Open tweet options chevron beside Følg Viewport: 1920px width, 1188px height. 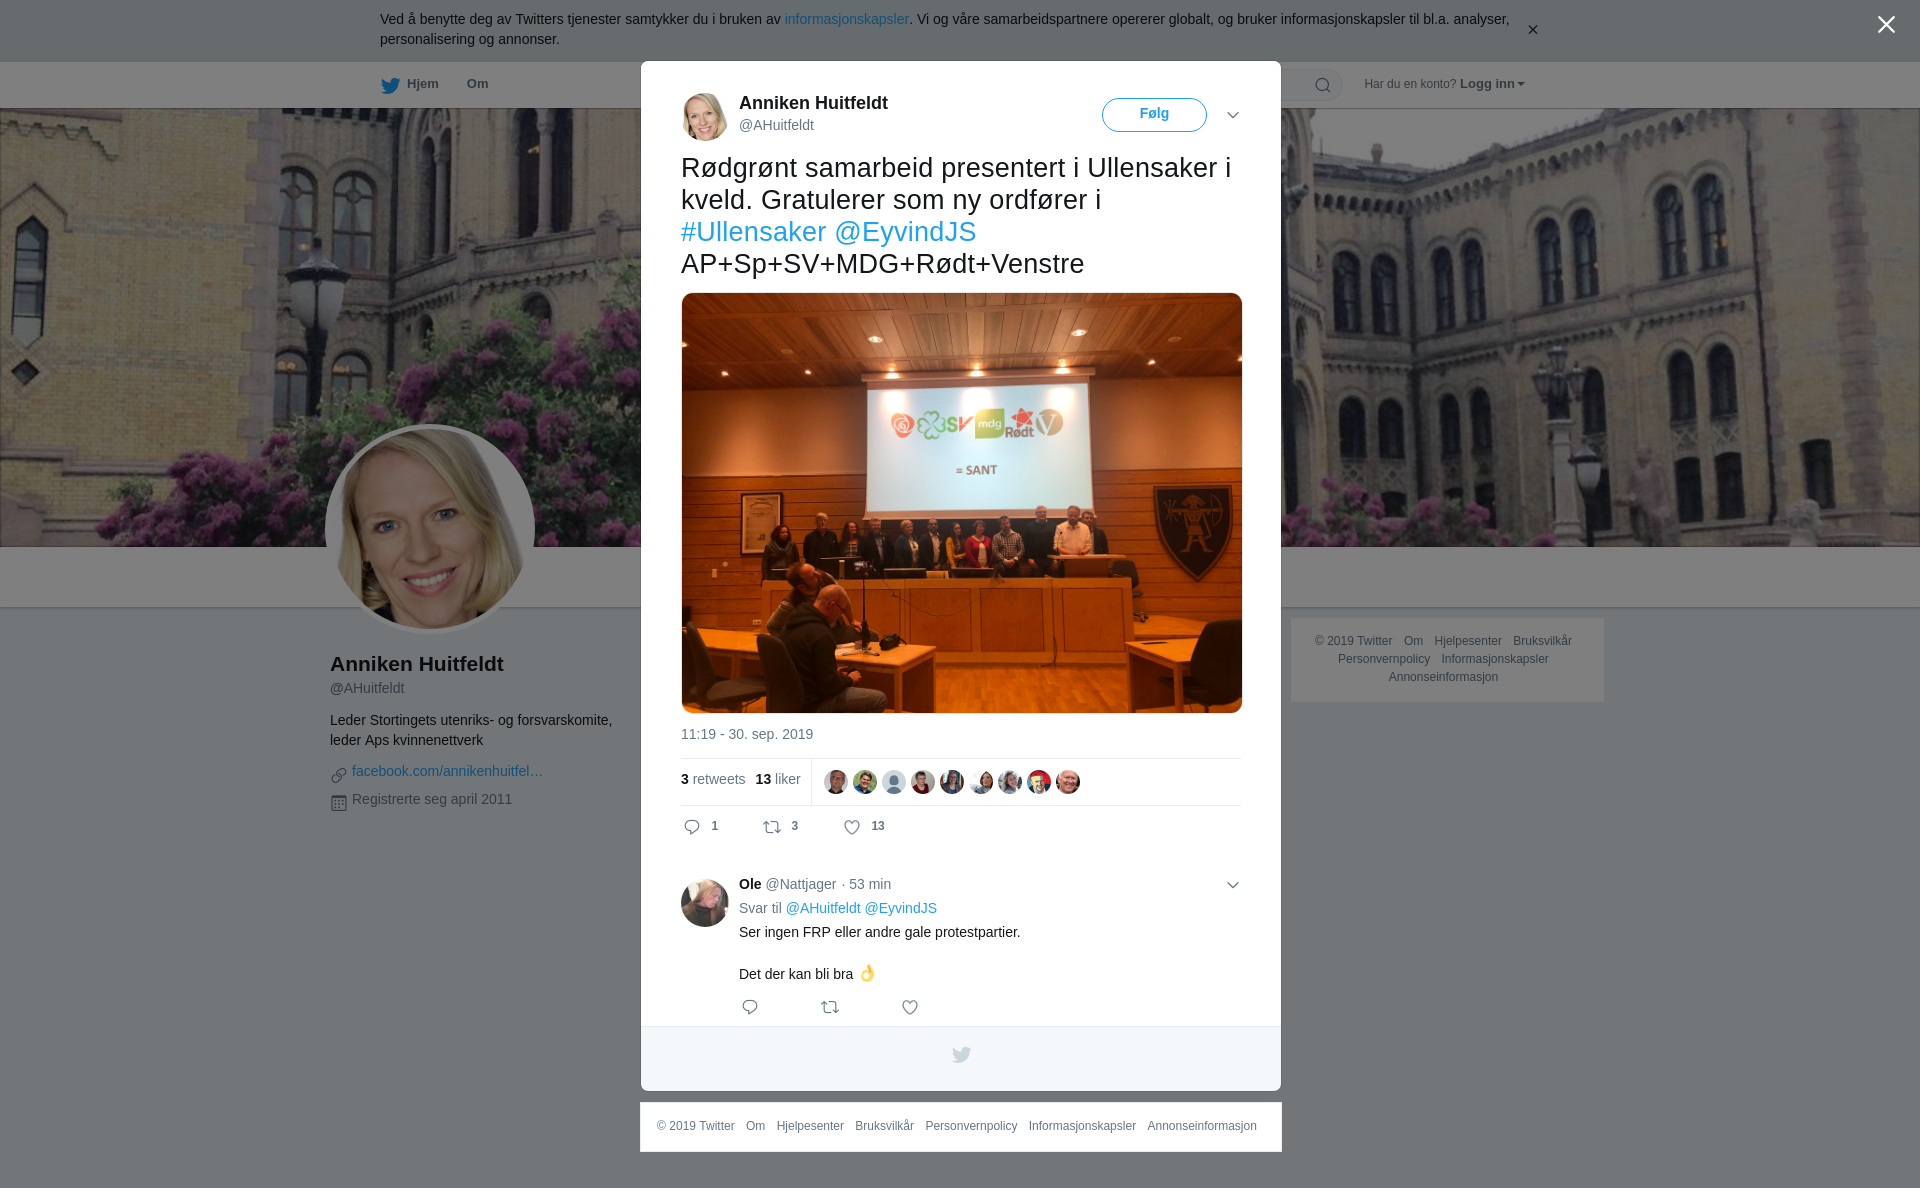[x=1233, y=115]
